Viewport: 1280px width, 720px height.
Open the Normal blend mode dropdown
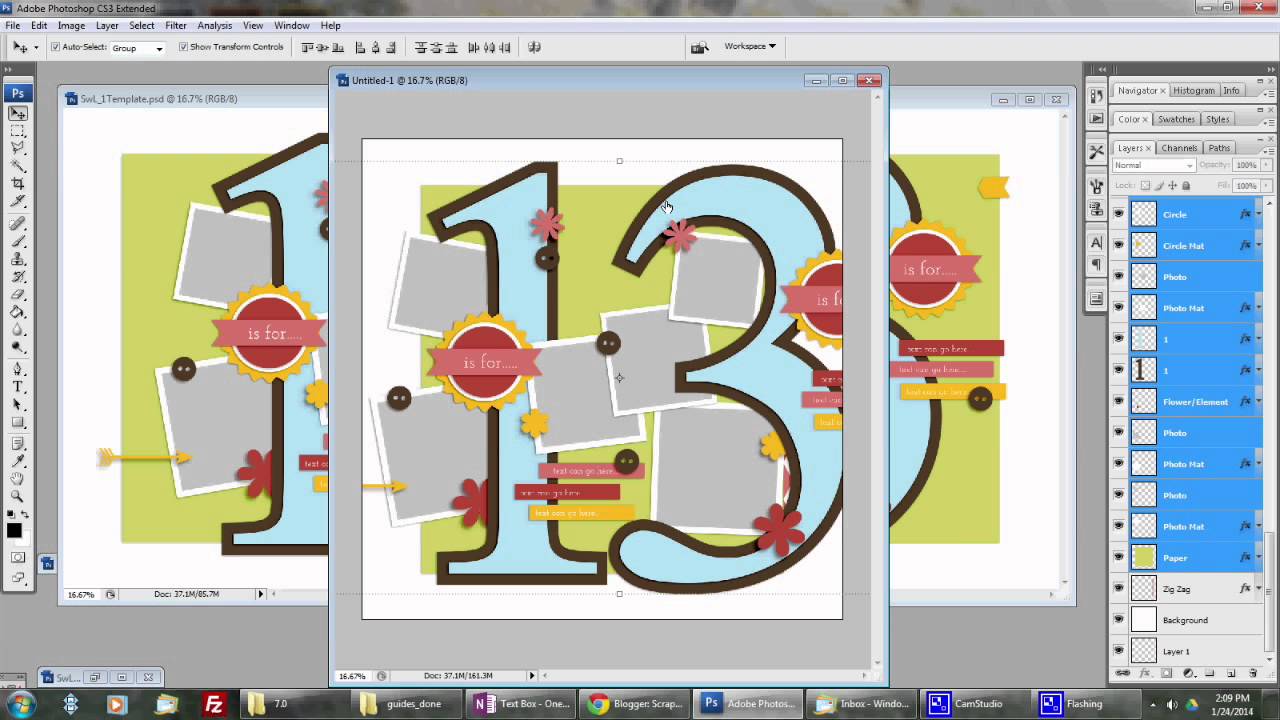(x=1153, y=165)
